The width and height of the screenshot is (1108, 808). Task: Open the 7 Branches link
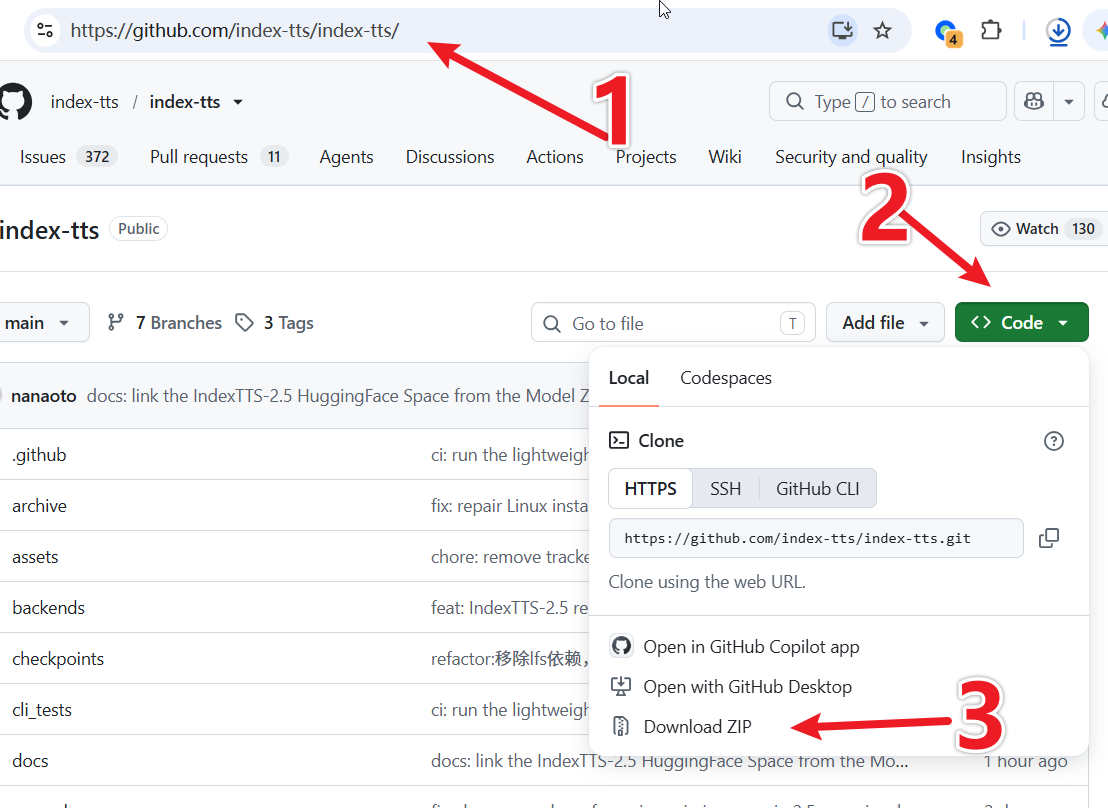click(x=164, y=323)
